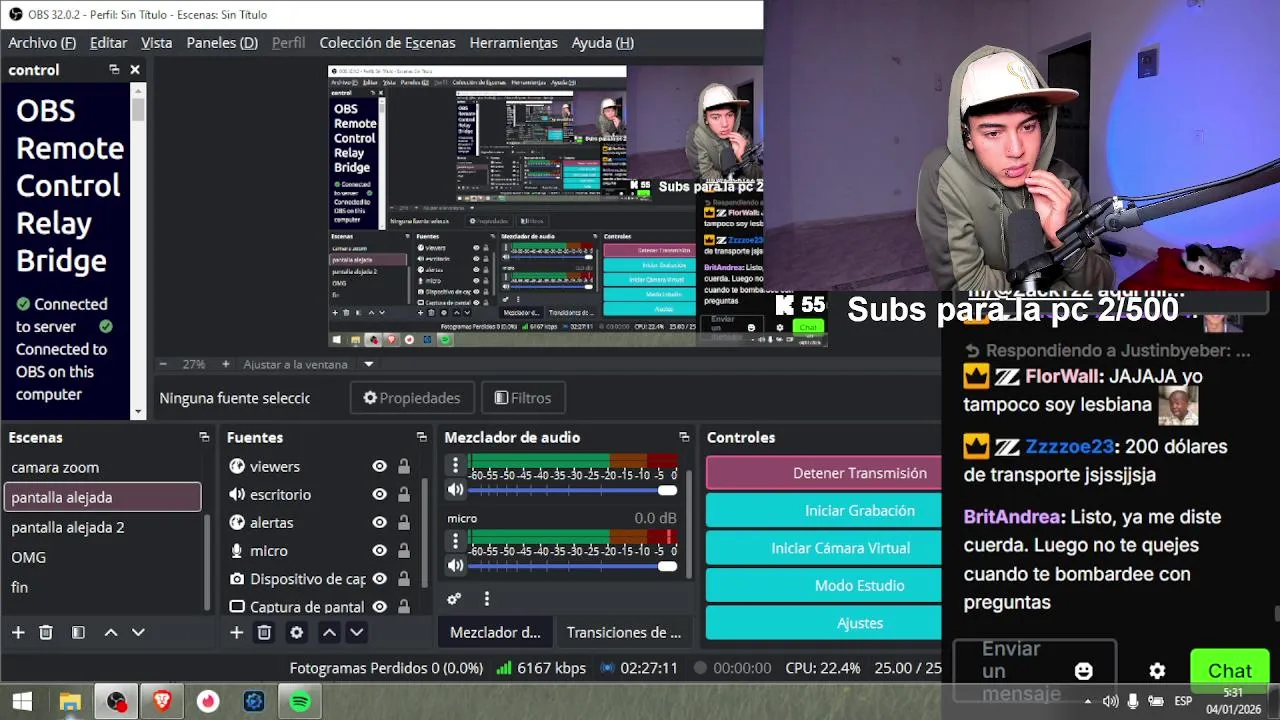Adjust first channel volume slider
This screenshot has width=1280, height=720.
point(573,490)
